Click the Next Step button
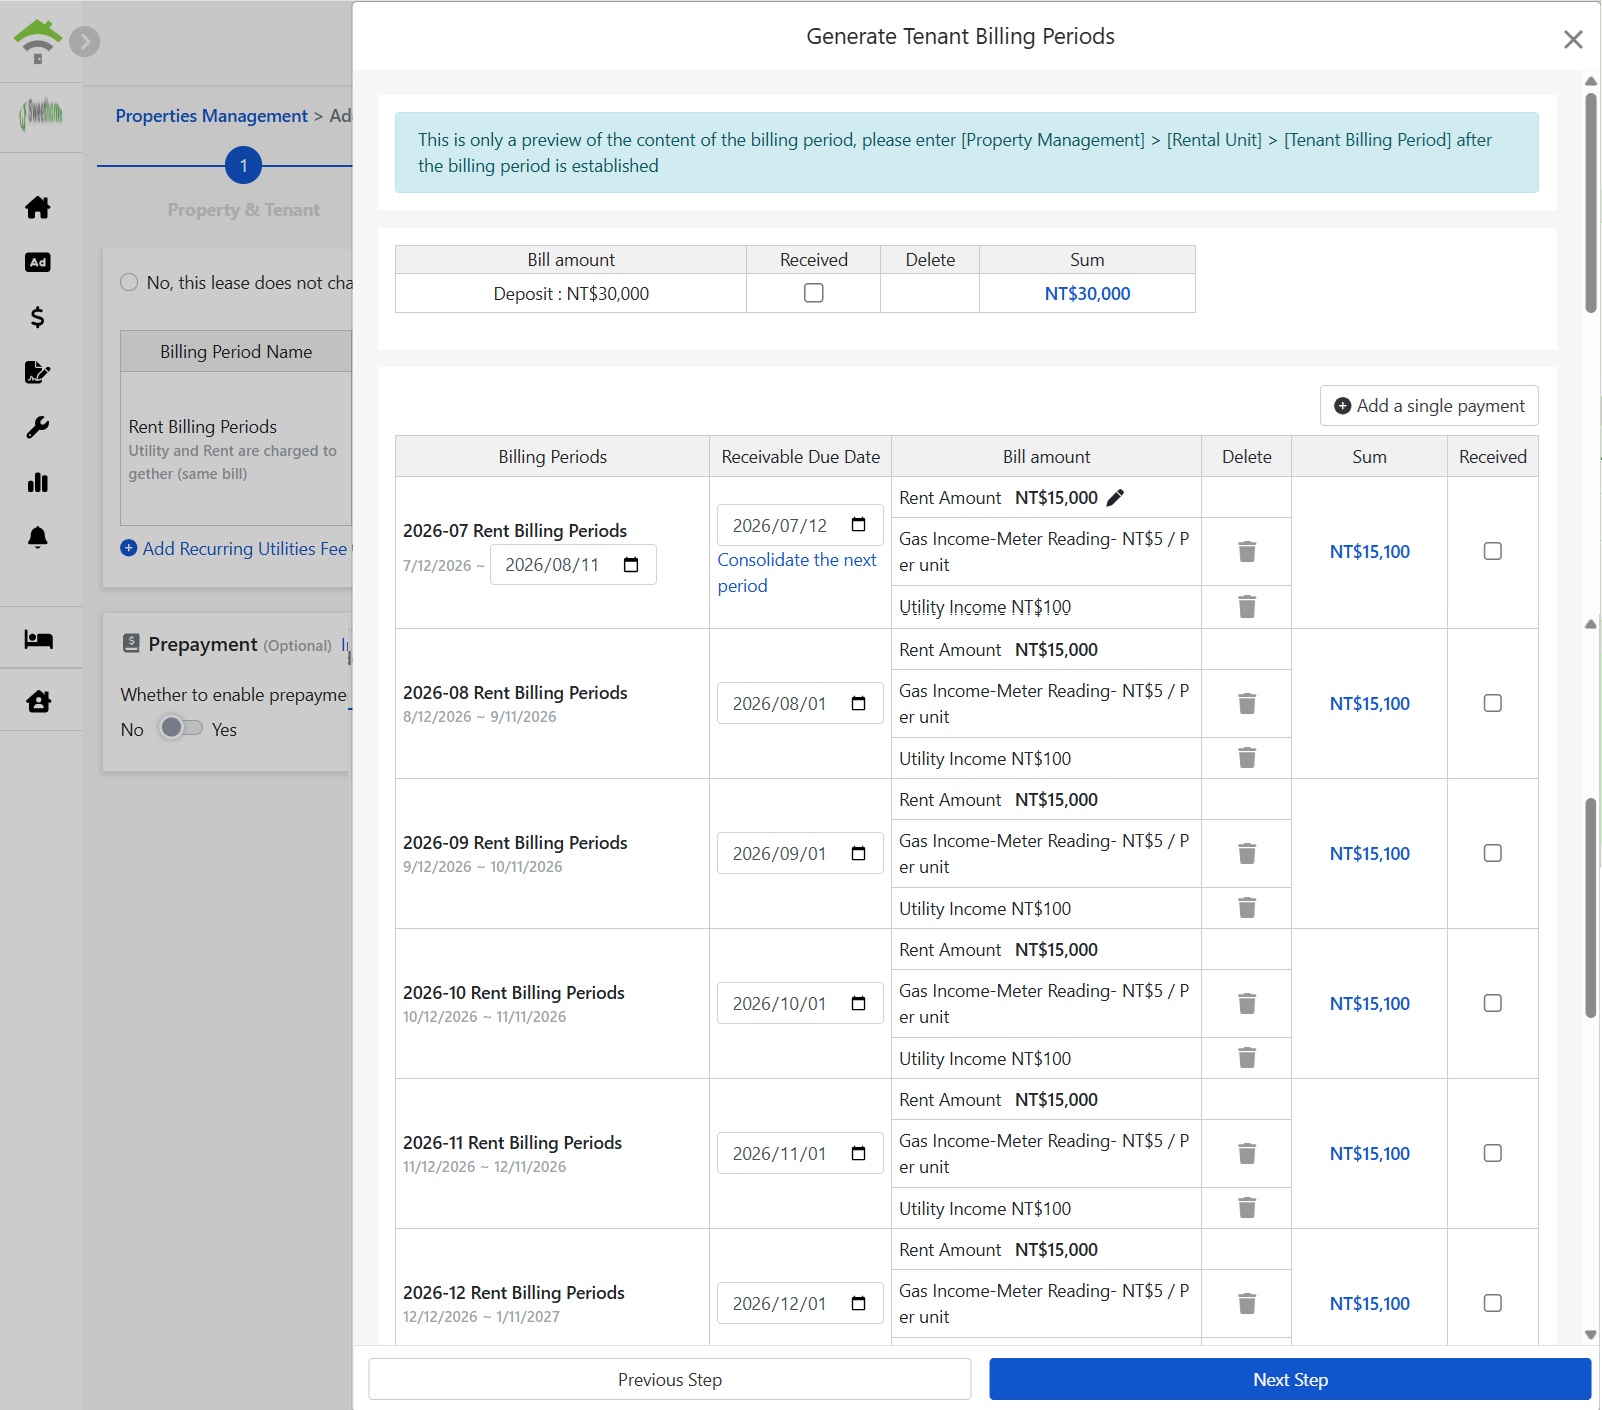The height and width of the screenshot is (1410, 1602). tap(1290, 1379)
